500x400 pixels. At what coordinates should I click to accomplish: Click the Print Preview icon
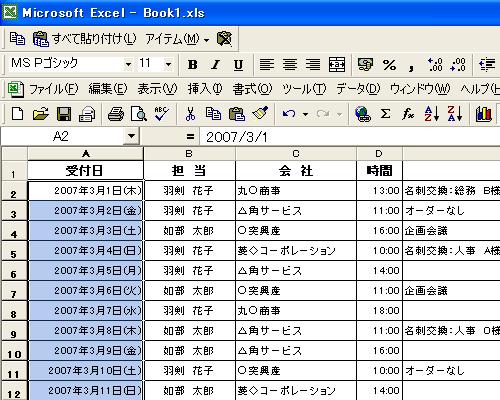point(139,114)
